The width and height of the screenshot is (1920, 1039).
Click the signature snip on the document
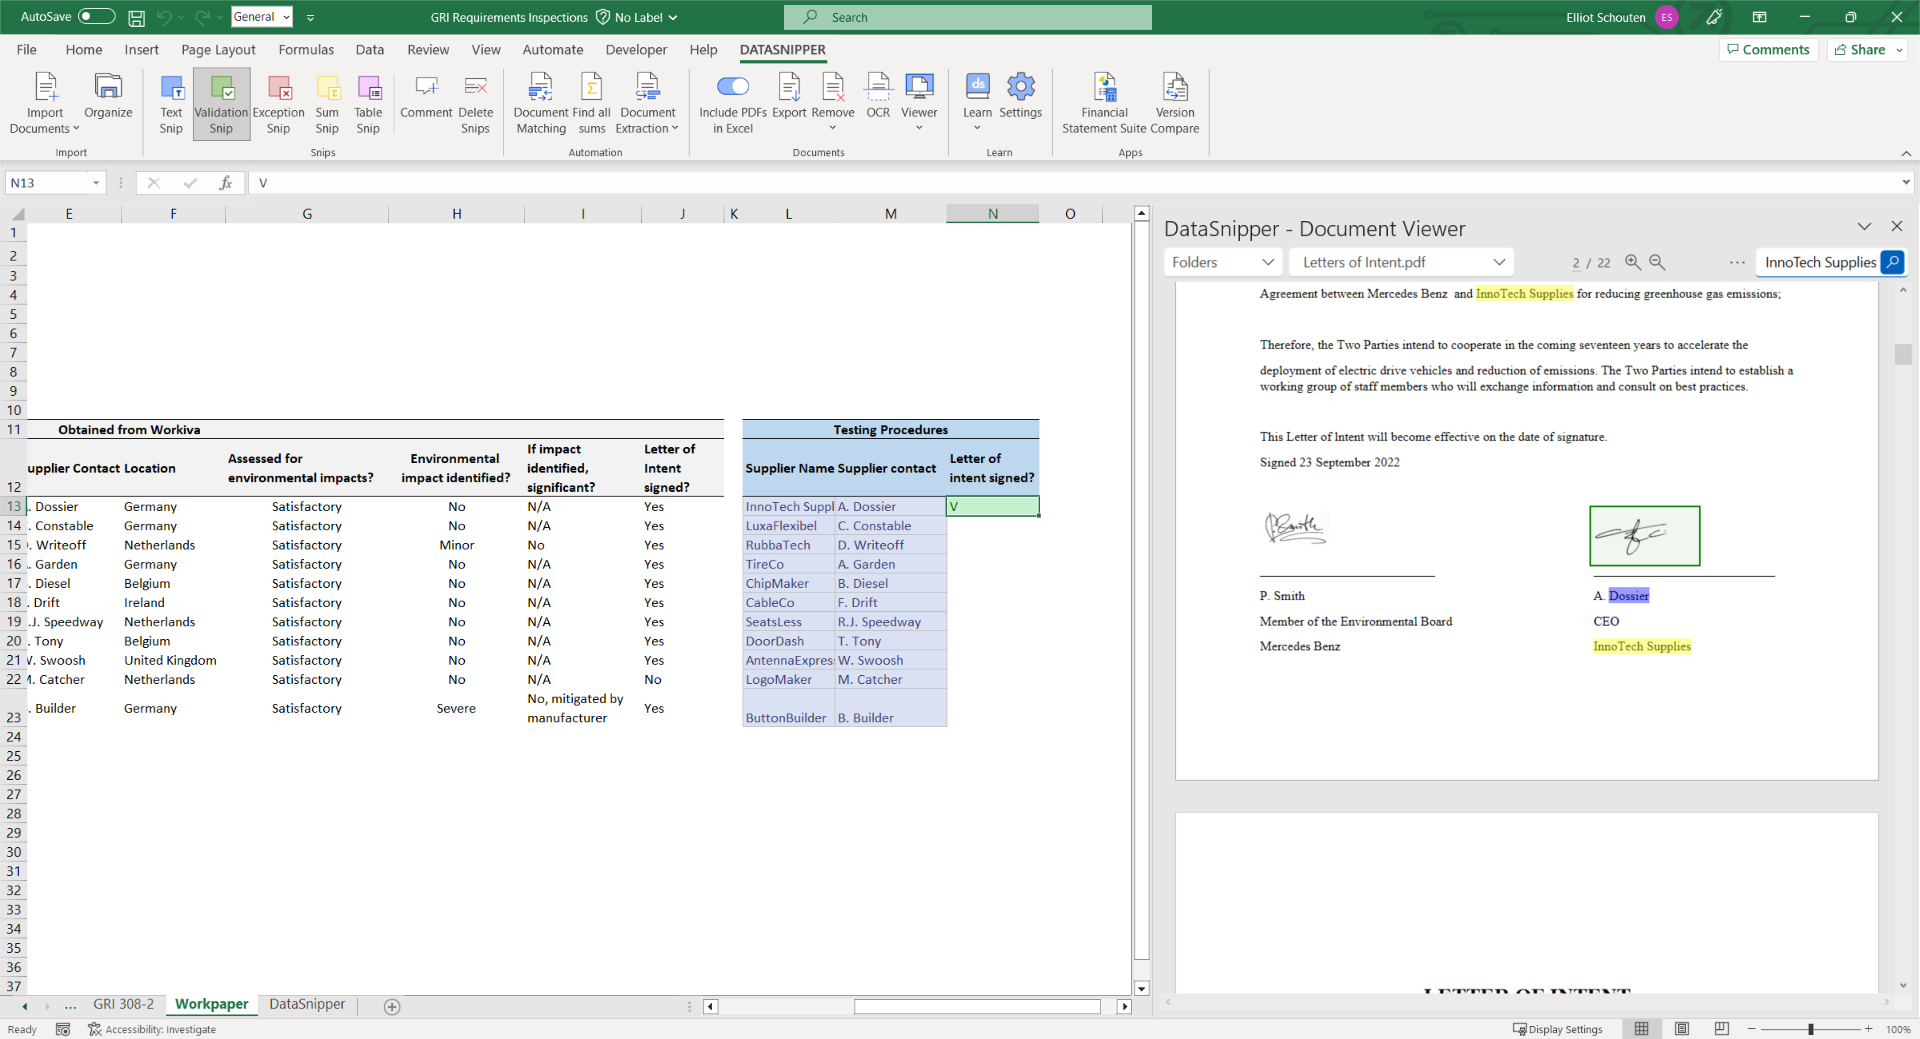tap(1644, 536)
